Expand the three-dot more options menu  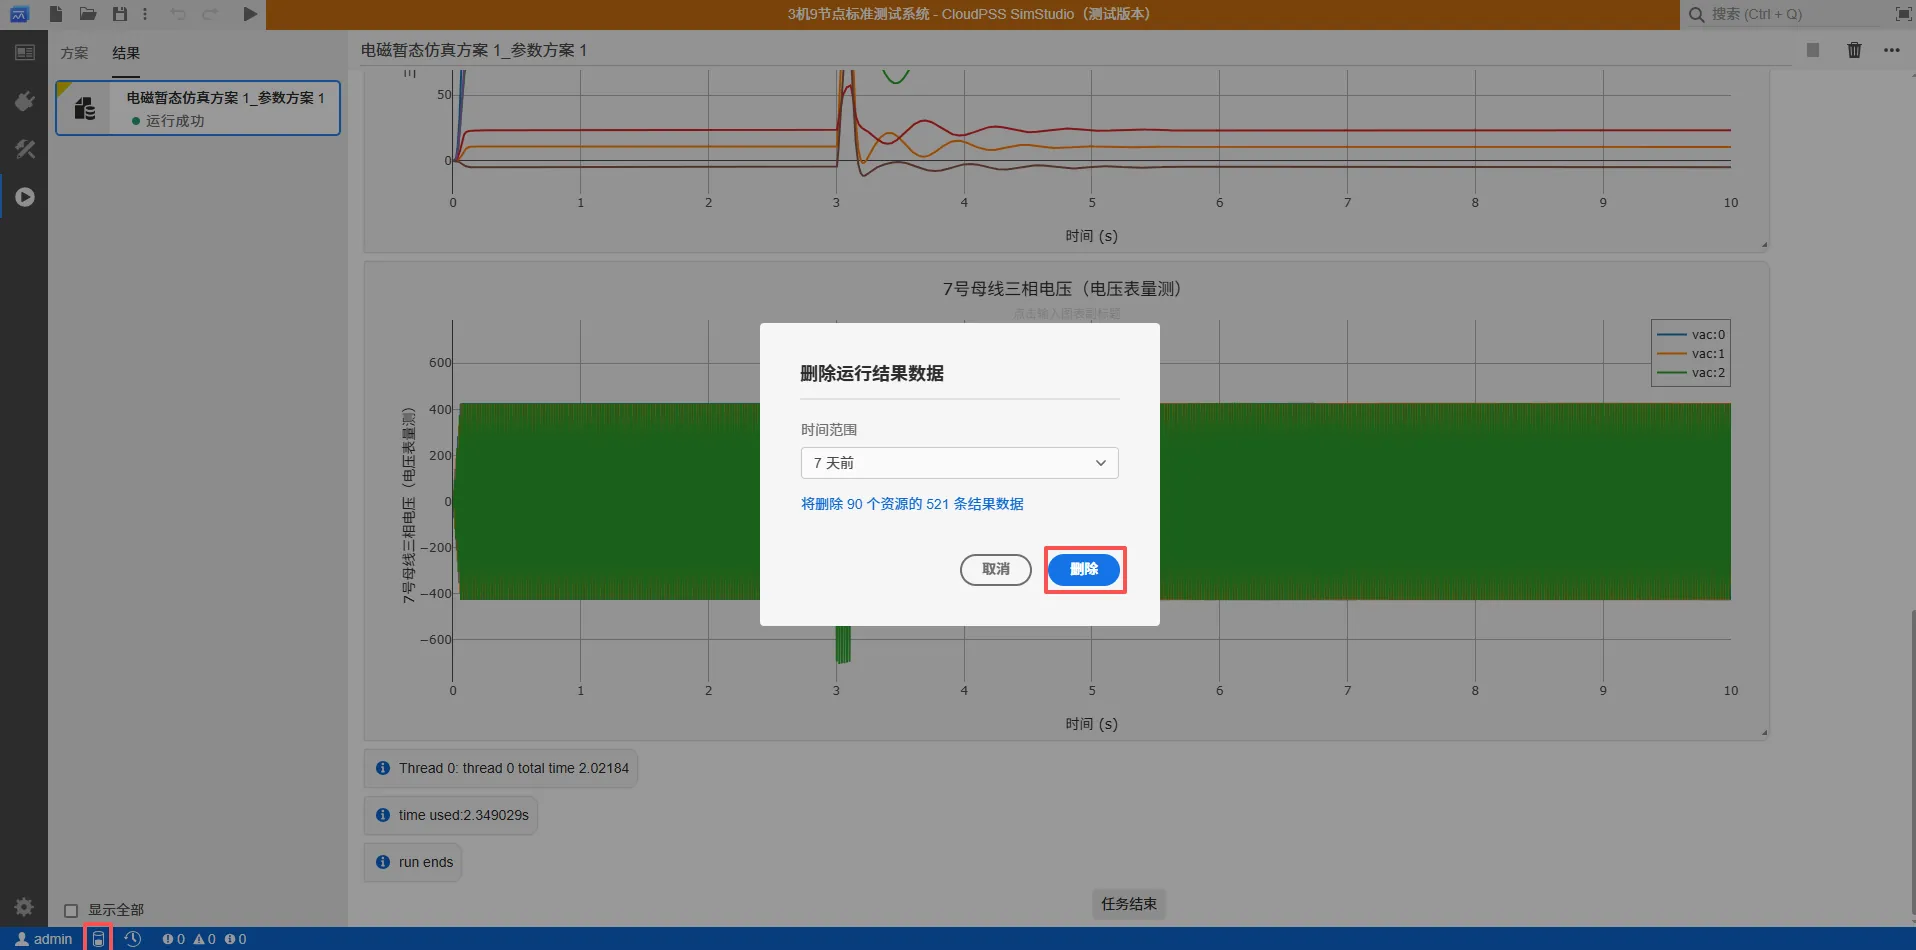pos(1891,50)
